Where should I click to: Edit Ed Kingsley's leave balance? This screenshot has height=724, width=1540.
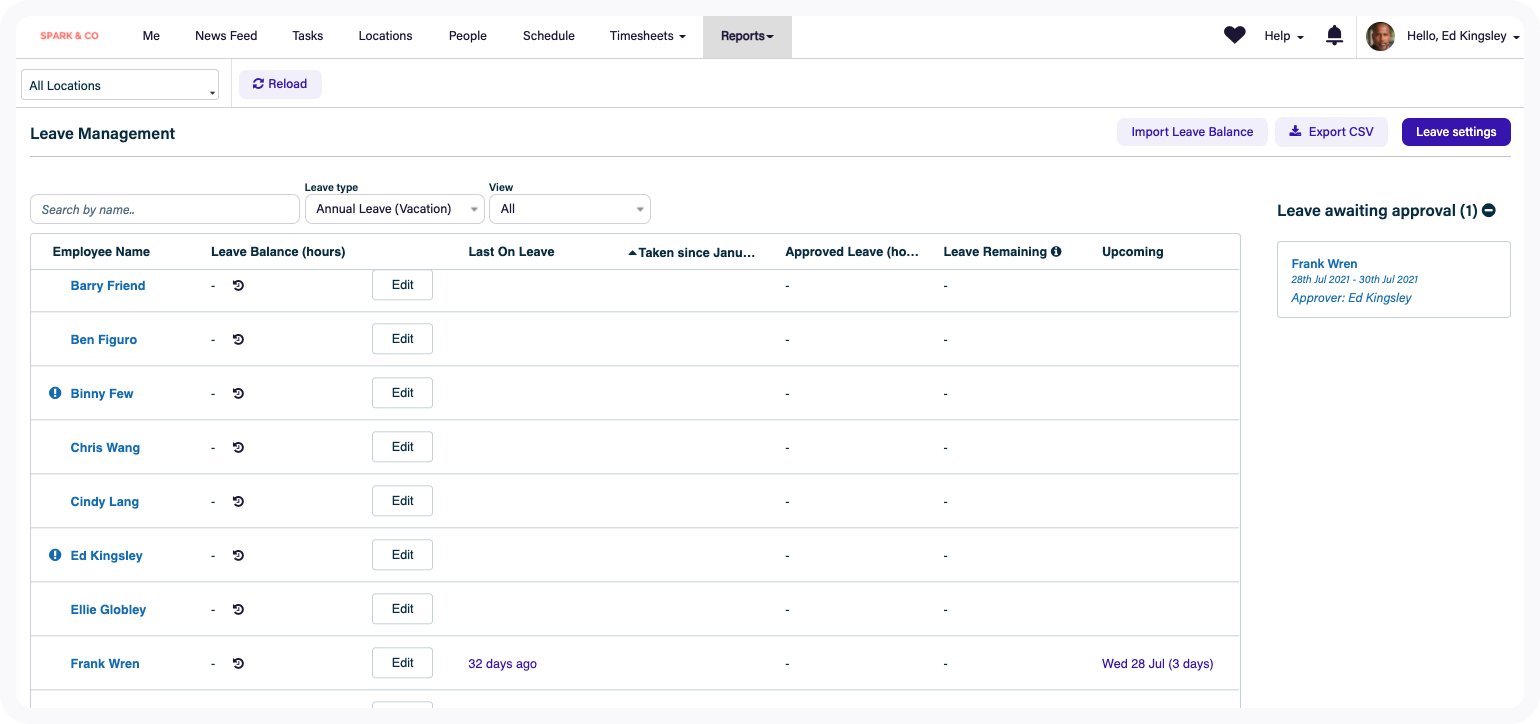402,555
